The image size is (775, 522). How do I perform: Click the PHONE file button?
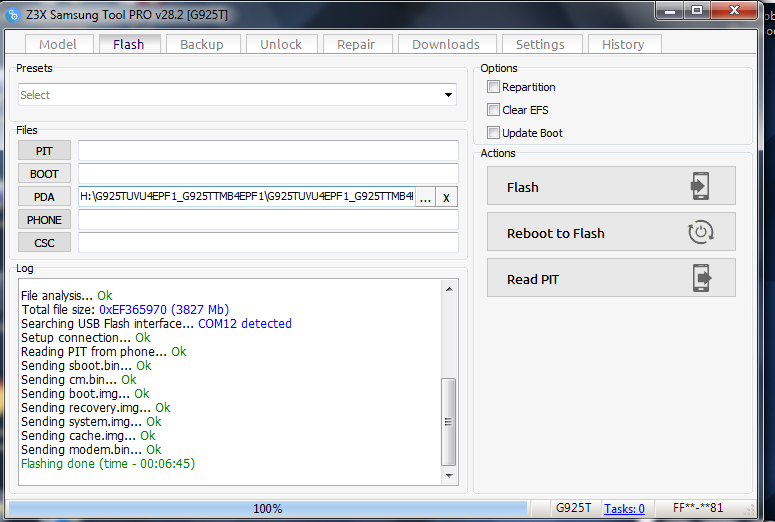44,220
